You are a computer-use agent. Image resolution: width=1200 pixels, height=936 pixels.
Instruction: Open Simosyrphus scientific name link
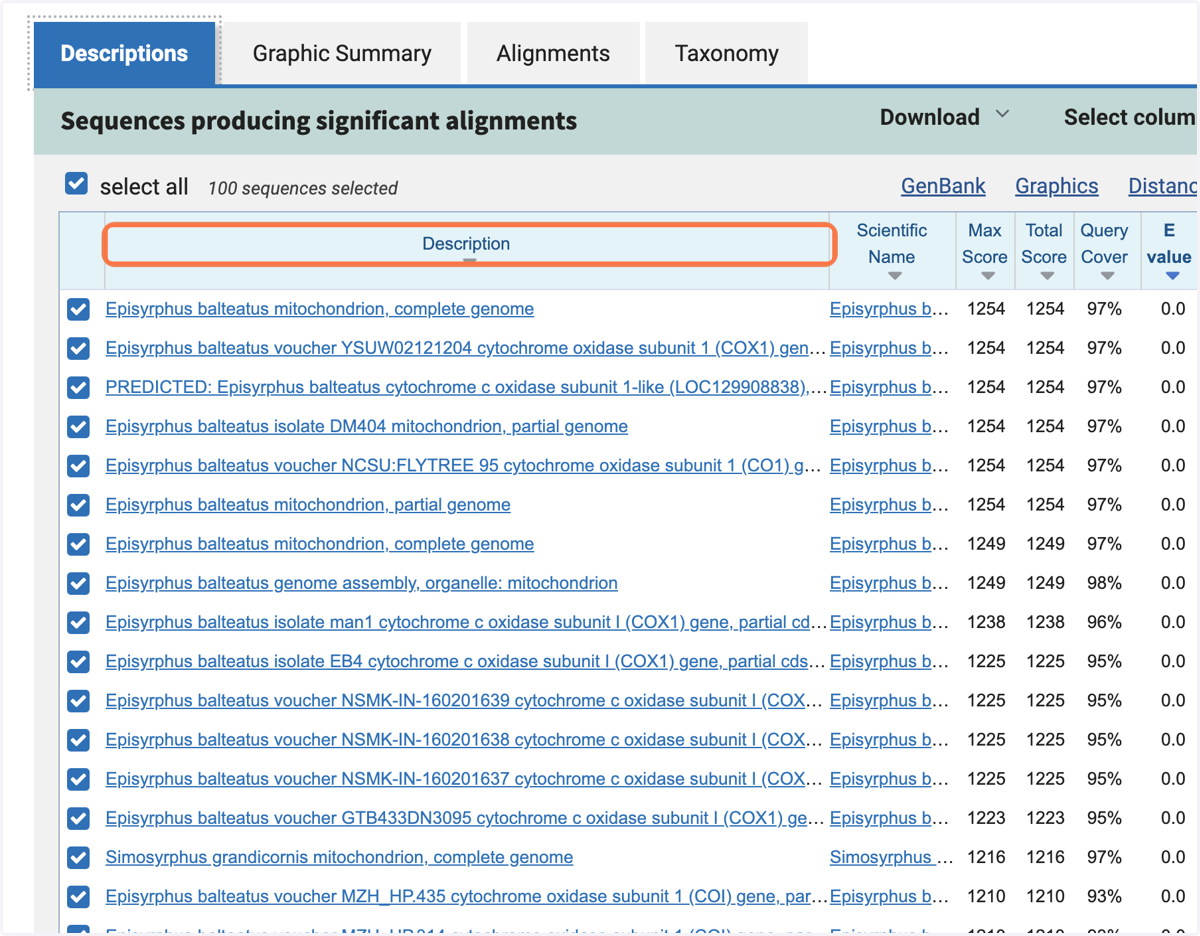pos(890,857)
